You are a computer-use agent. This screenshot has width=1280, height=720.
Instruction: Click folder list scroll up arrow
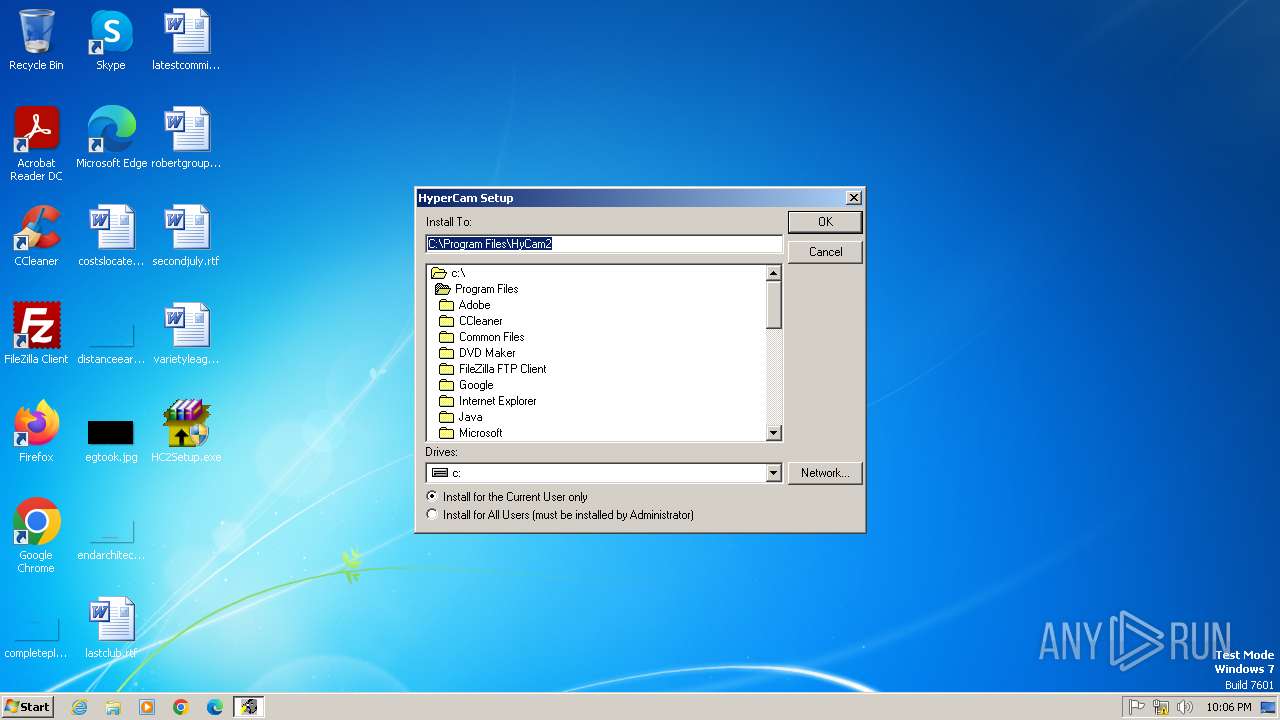(x=773, y=273)
